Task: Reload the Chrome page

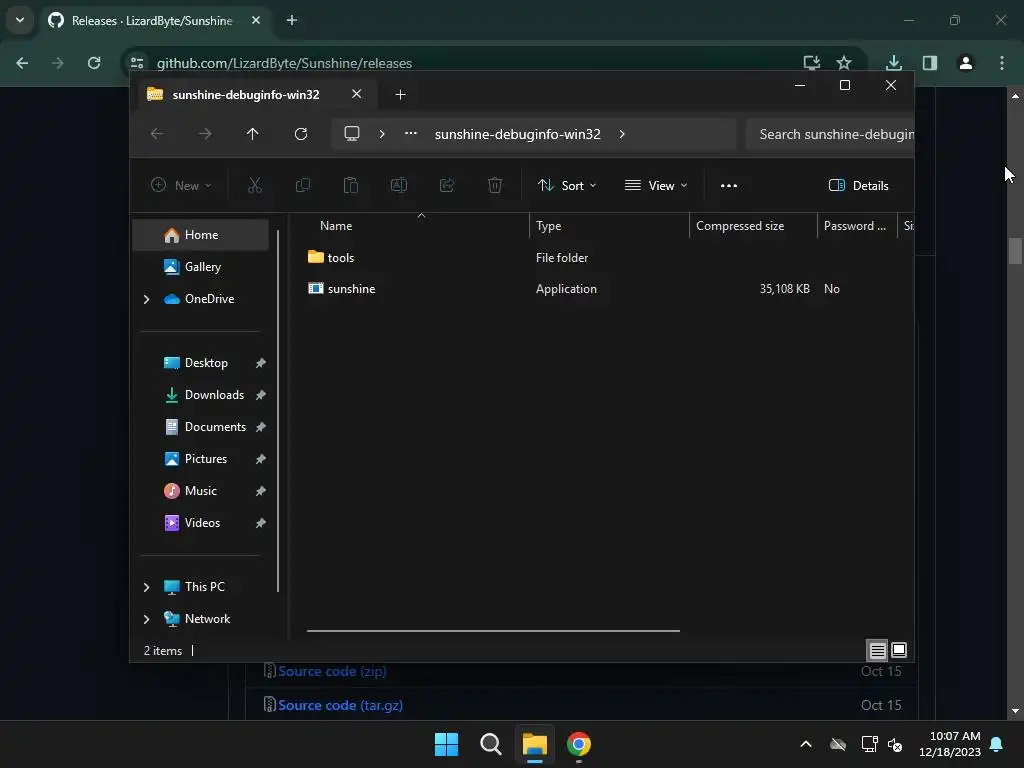Action: pyautogui.click(x=94, y=63)
